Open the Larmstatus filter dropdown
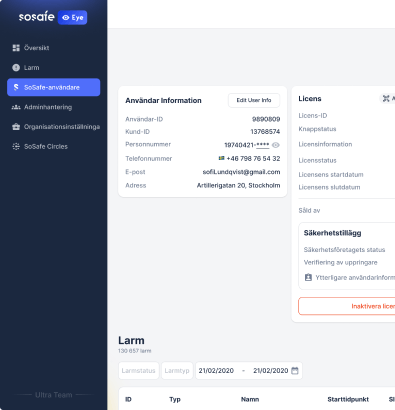 tap(139, 370)
